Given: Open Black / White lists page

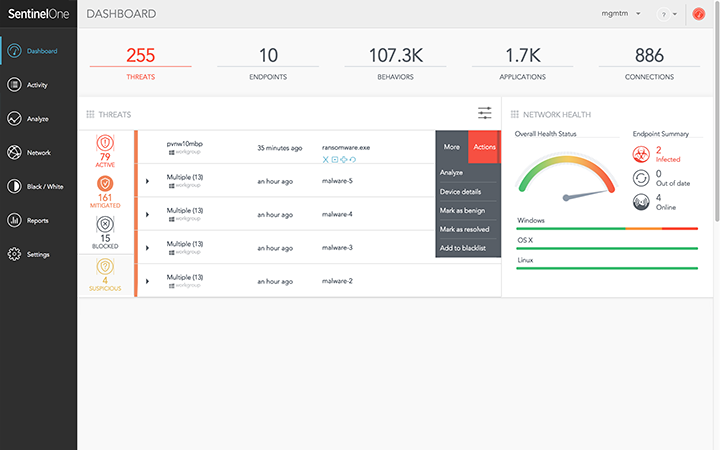Looking at the screenshot, I should pyautogui.click(x=37, y=186).
